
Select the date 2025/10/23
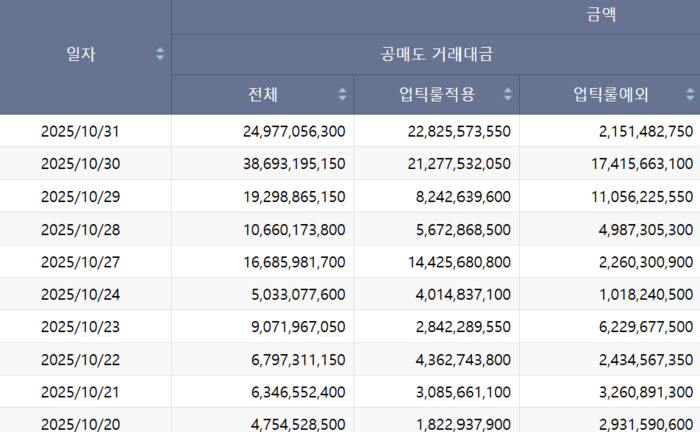pyautogui.click(x=80, y=327)
